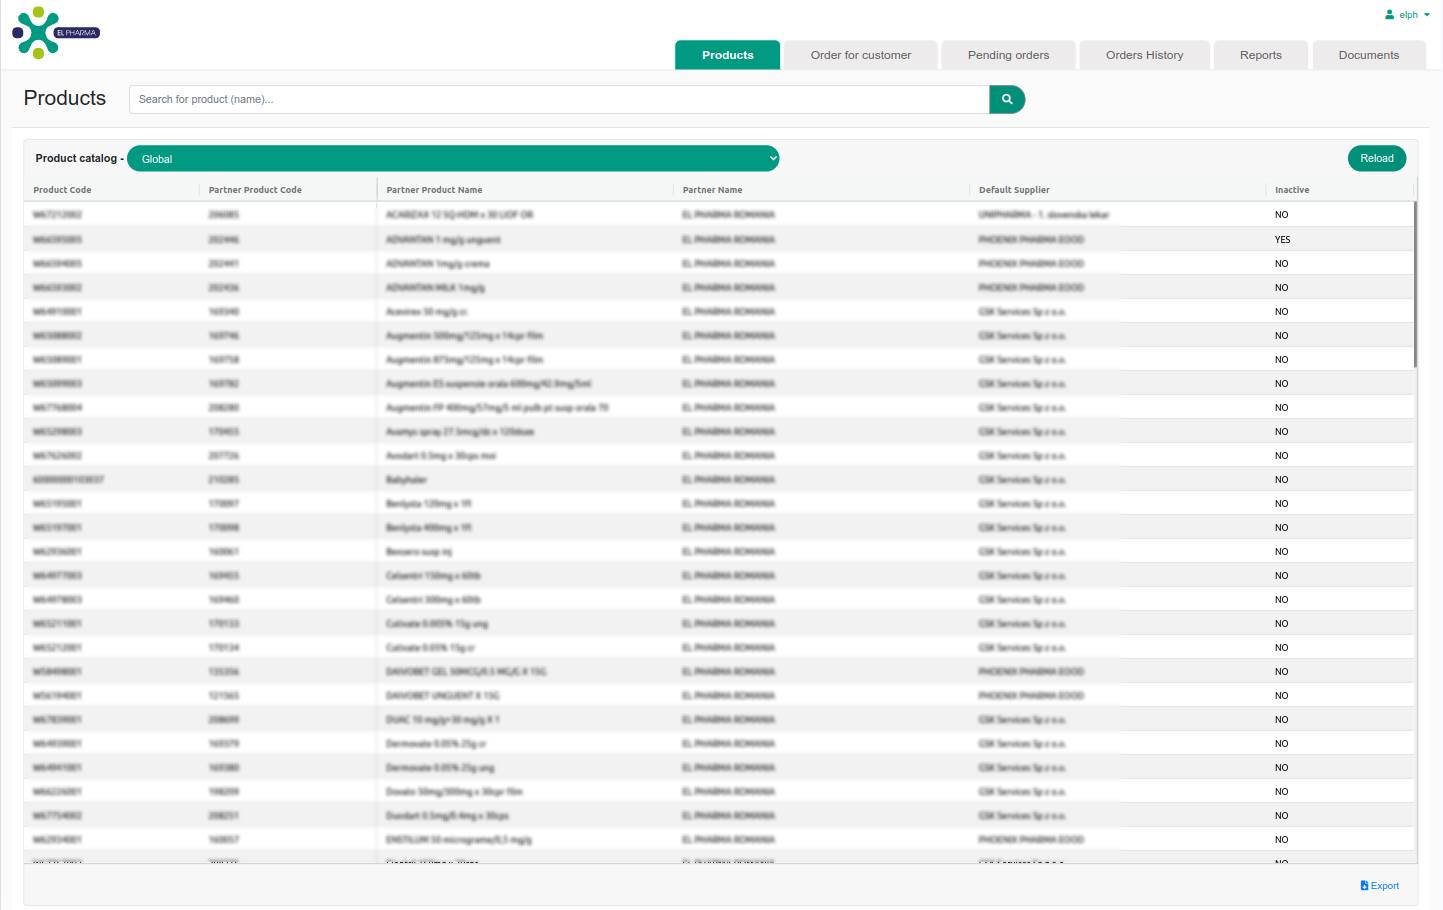Expand the Product catalog Global dropdown
Viewport: 1443px width, 910px height.
452,159
